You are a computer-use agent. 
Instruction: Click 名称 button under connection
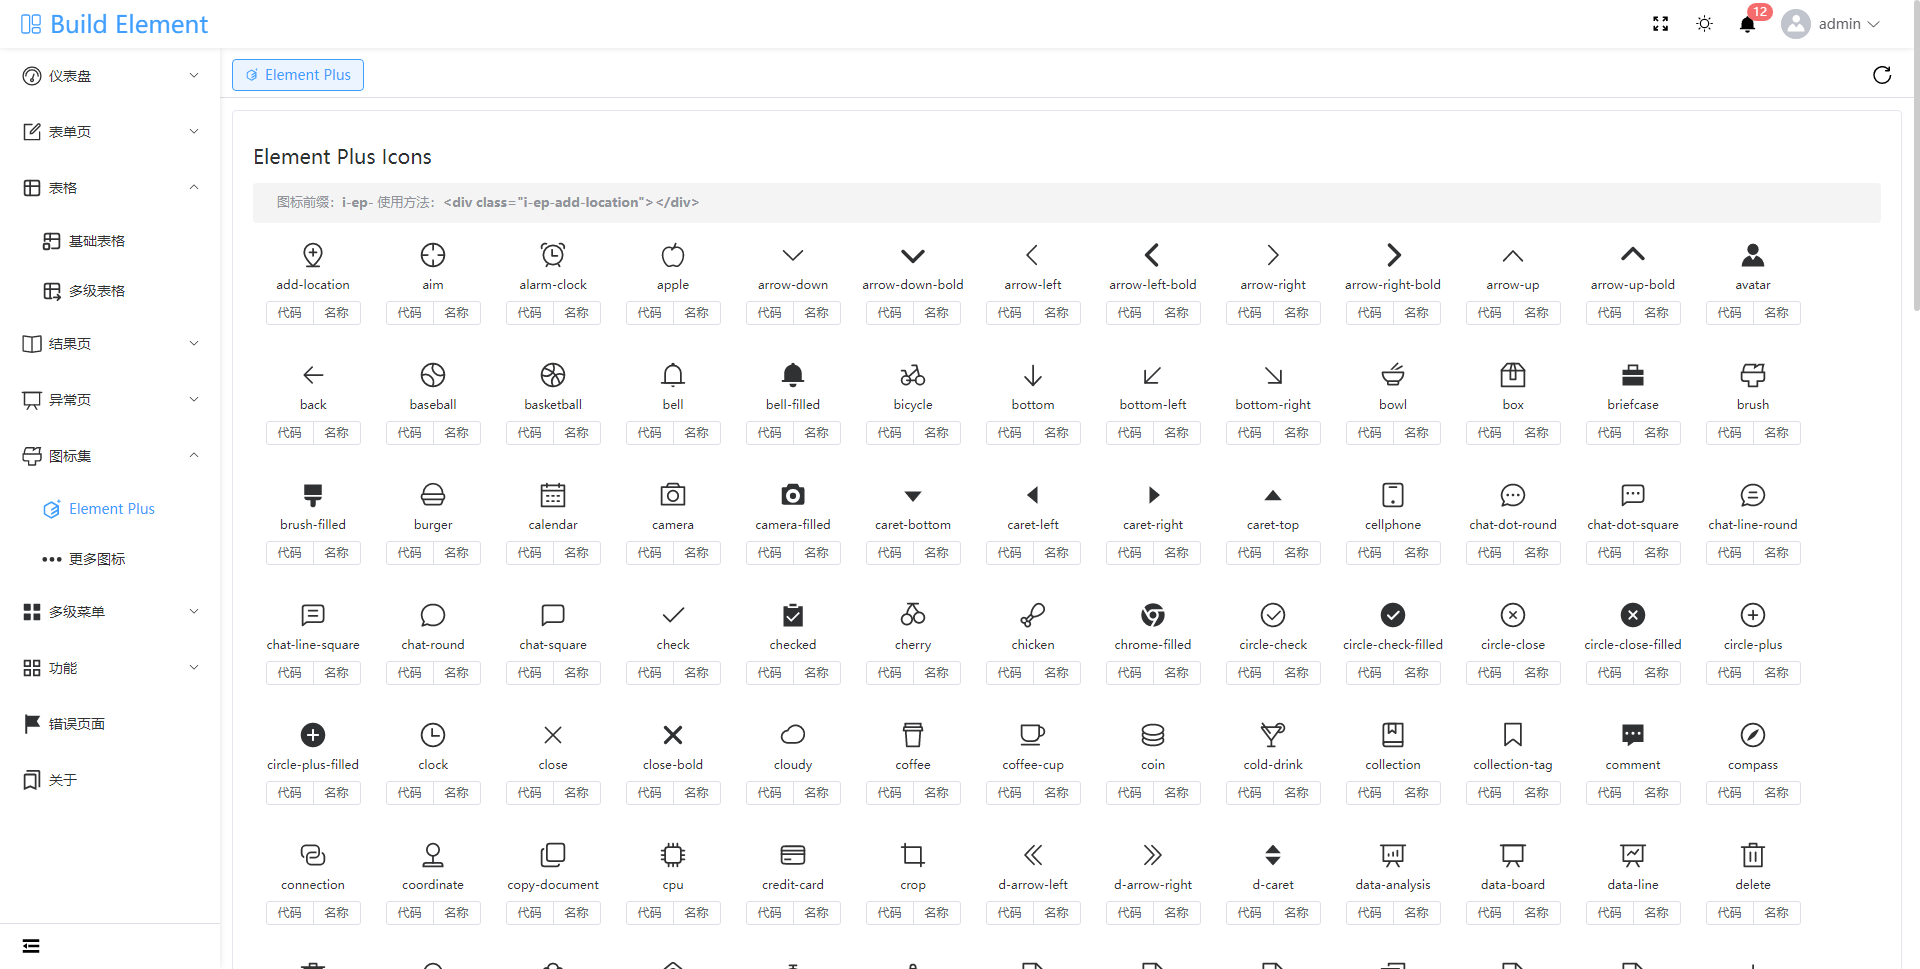[x=337, y=913]
